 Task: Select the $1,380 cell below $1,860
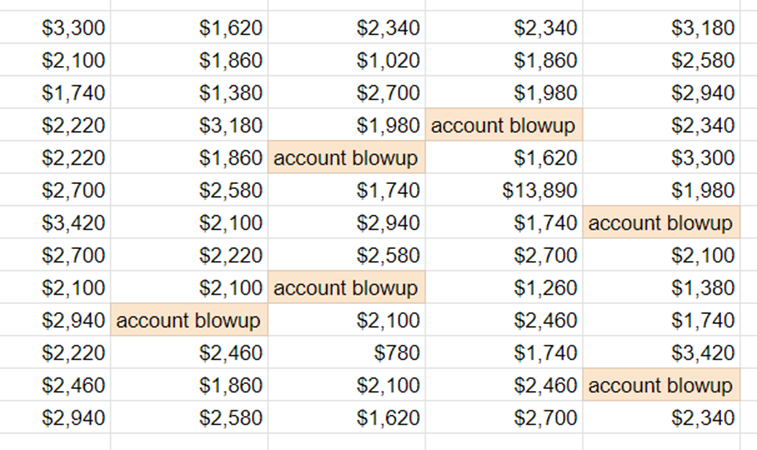coord(189,93)
